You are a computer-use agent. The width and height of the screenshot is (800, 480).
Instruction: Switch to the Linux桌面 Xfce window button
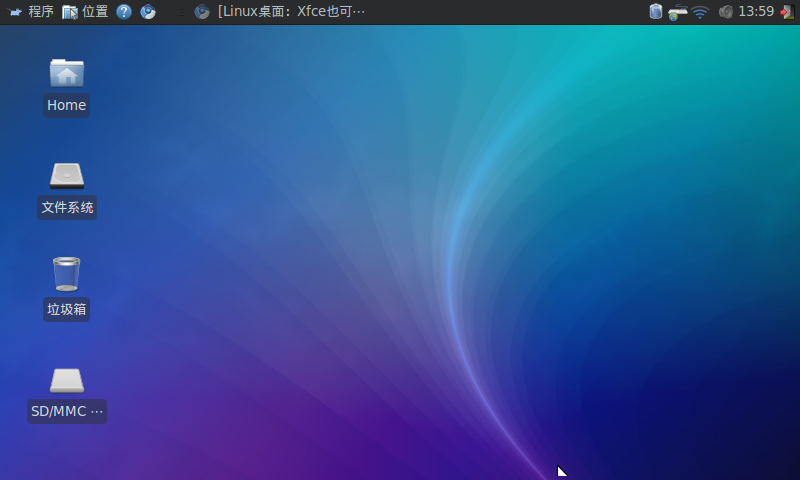(280, 11)
